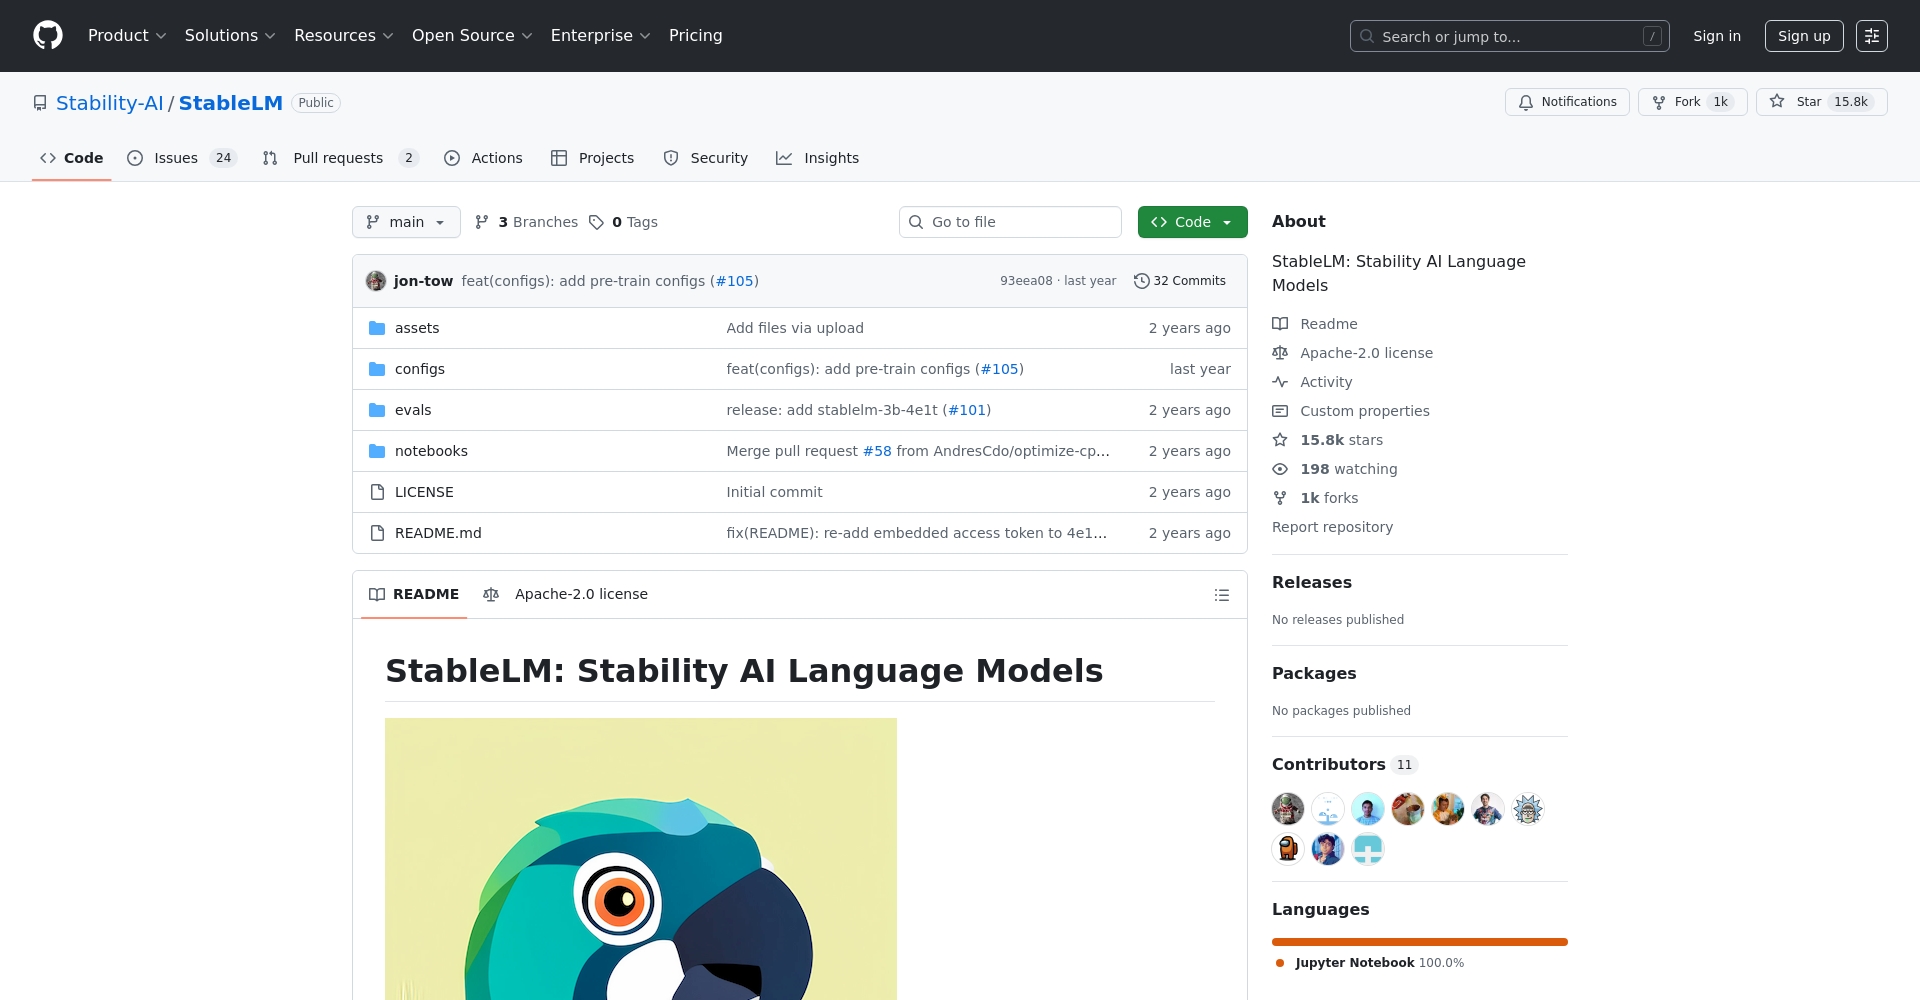Click the 'Add files via upload' commit message

[795, 328]
